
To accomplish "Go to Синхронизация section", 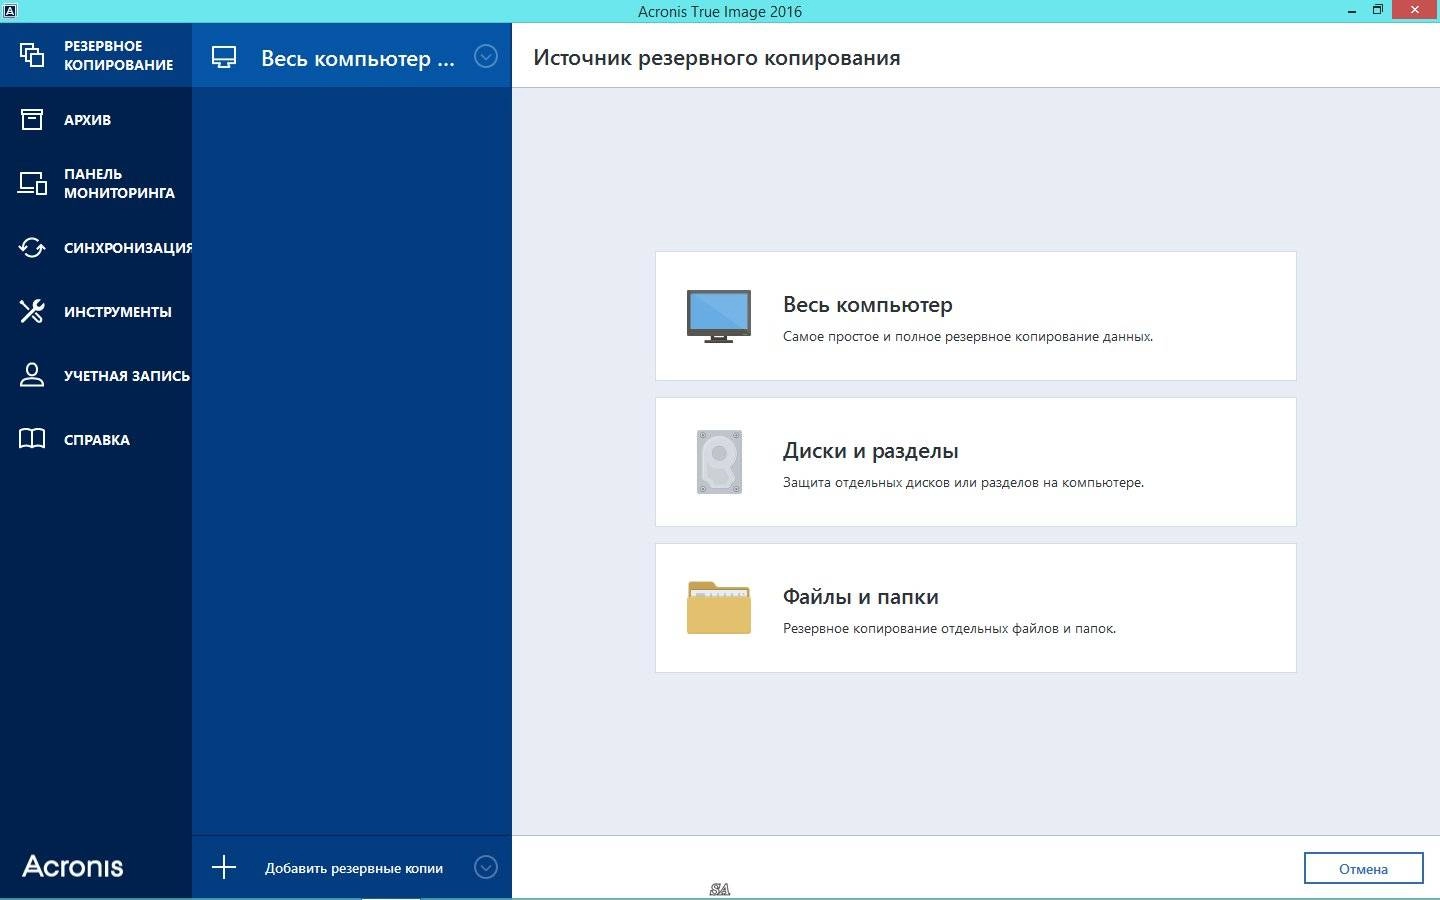I will tap(96, 247).
